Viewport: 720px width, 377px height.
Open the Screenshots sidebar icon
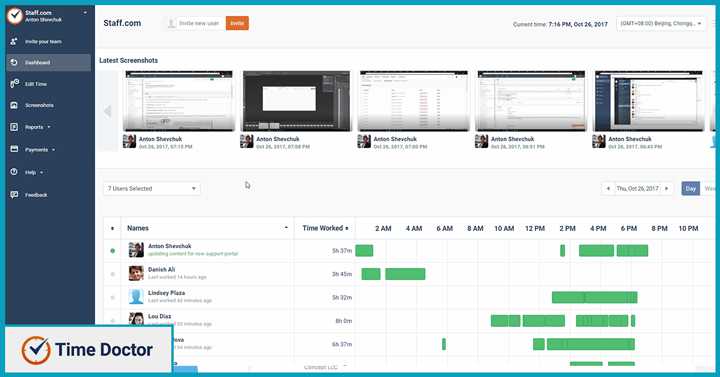point(14,105)
